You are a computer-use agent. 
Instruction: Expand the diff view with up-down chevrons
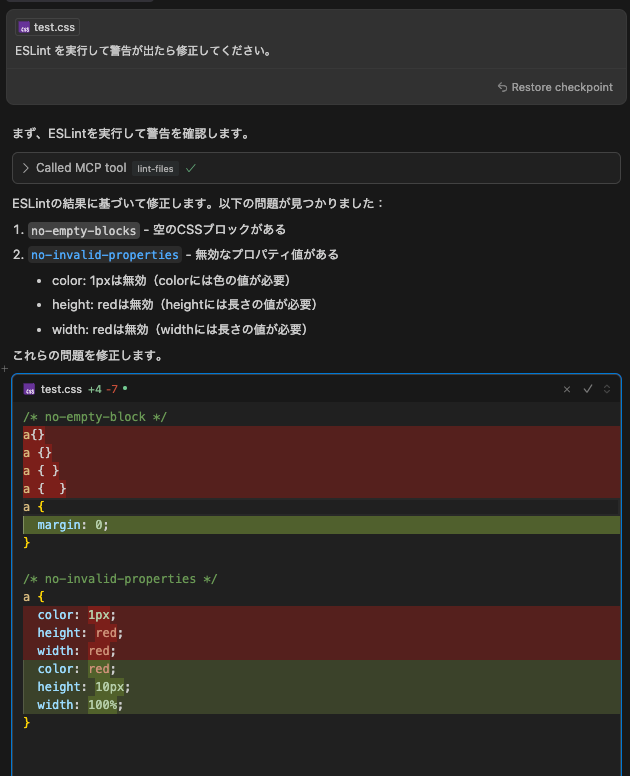pyautogui.click(x=607, y=389)
